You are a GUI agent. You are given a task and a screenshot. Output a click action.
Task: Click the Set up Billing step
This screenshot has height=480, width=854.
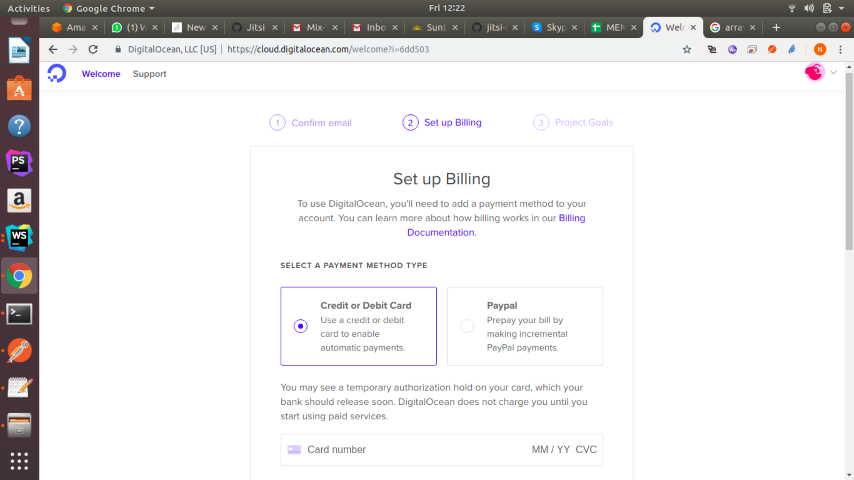pos(442,123)
